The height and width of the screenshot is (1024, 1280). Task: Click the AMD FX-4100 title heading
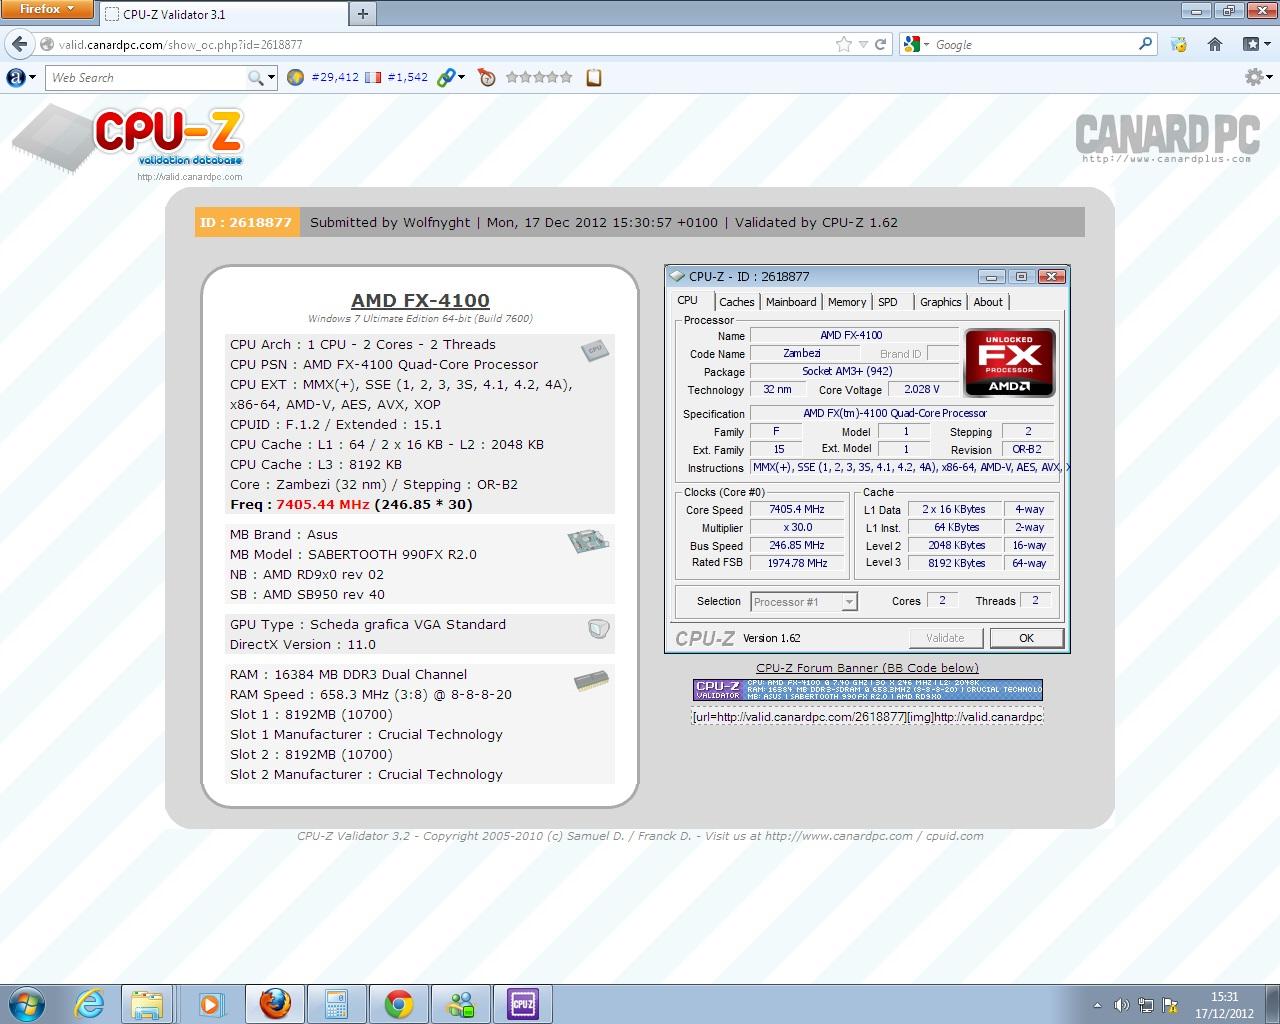point(420,300)
